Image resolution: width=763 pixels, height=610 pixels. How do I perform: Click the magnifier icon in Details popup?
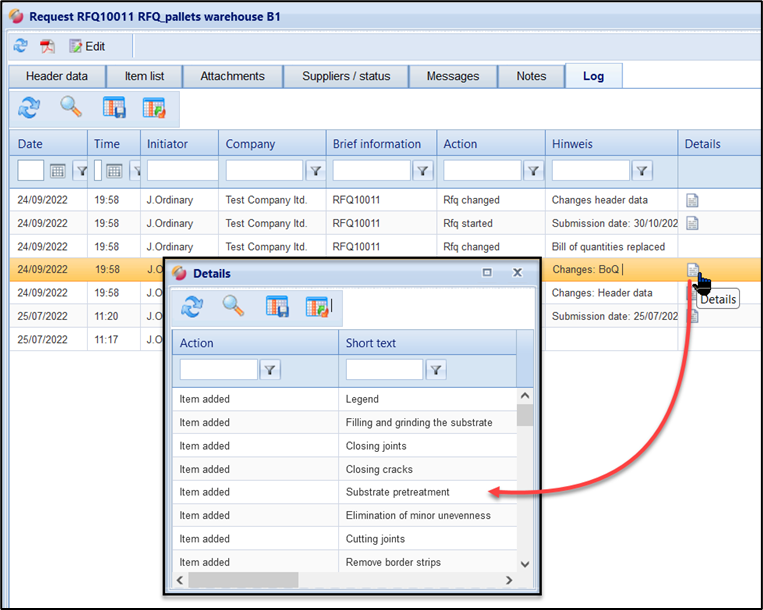point(233,306)
